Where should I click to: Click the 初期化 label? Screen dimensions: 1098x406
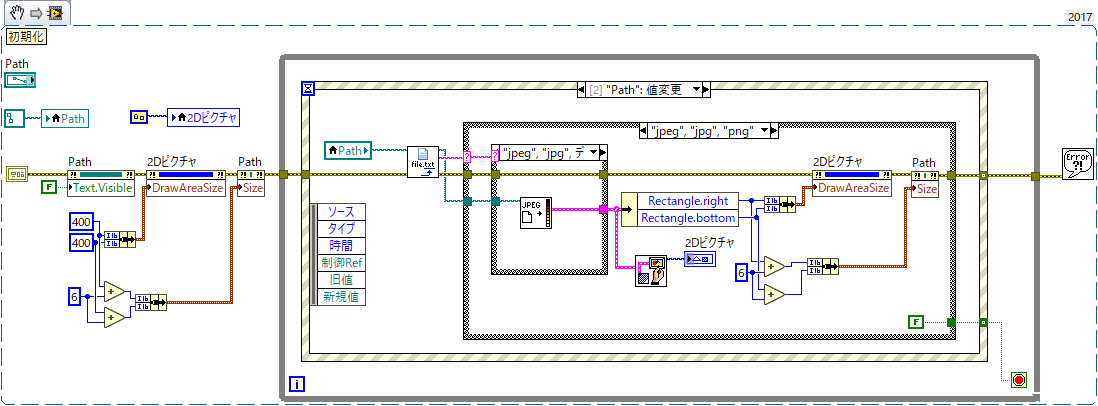pos(26,36)
